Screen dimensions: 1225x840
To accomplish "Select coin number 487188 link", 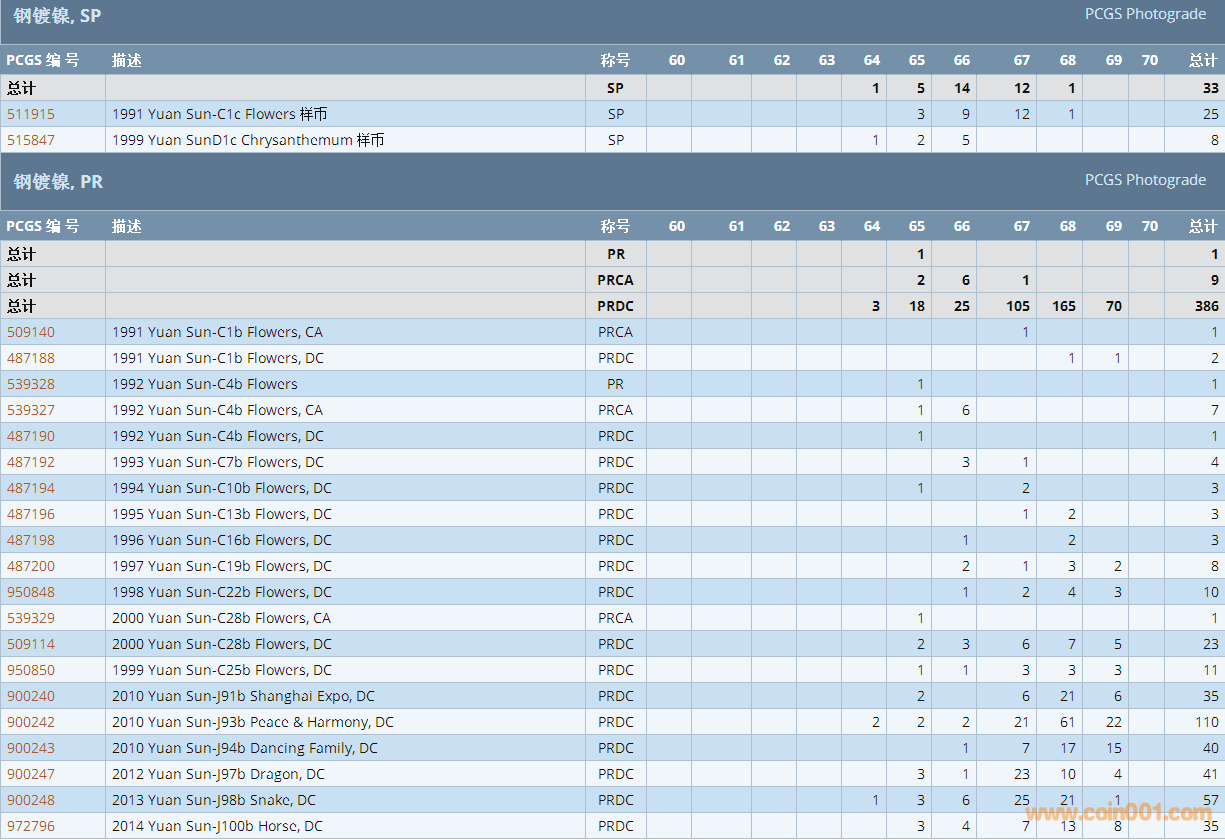I will pos(31,358).
